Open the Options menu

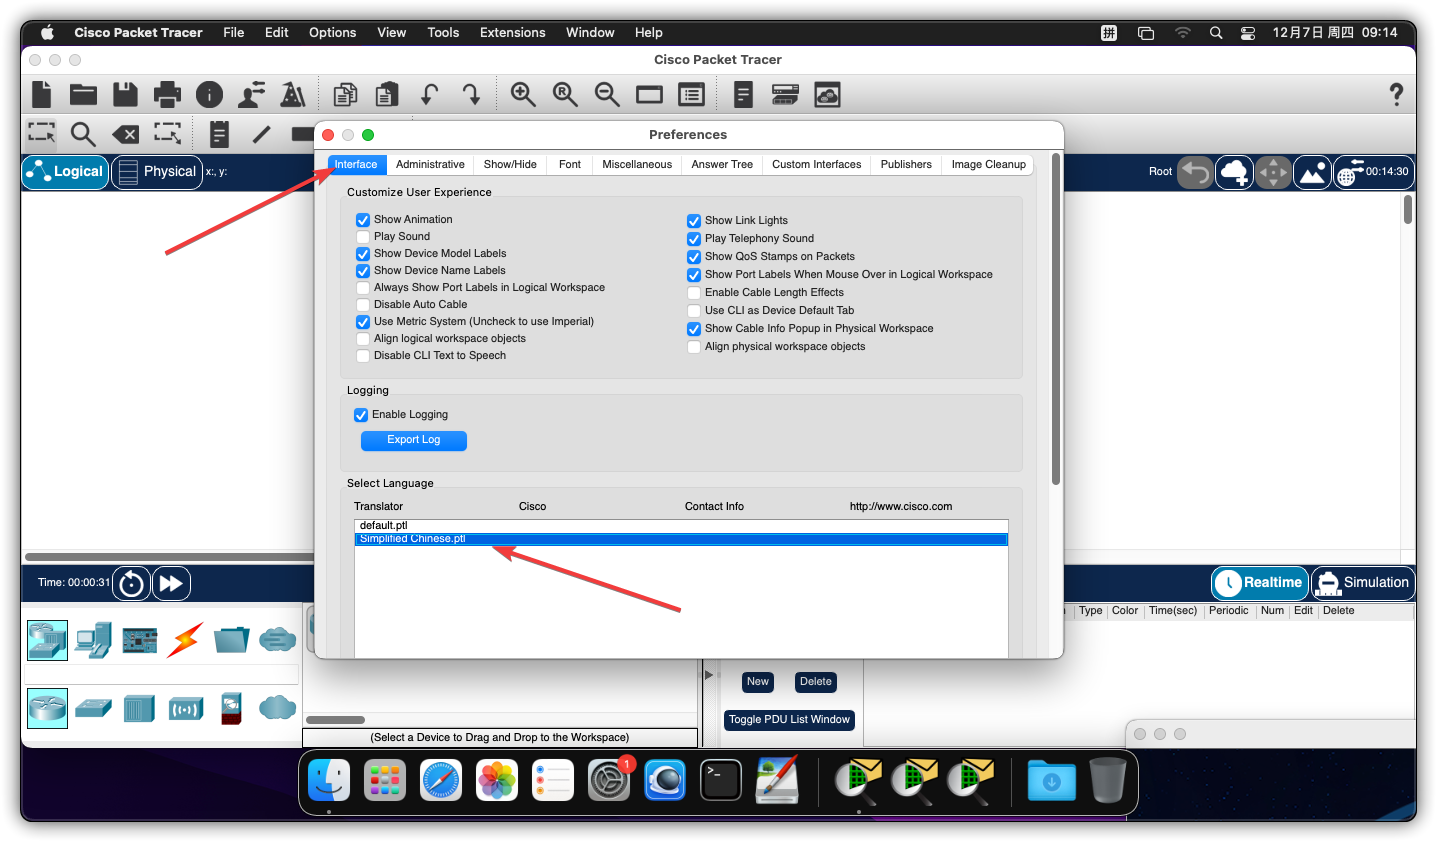click(x=332, y=32)
